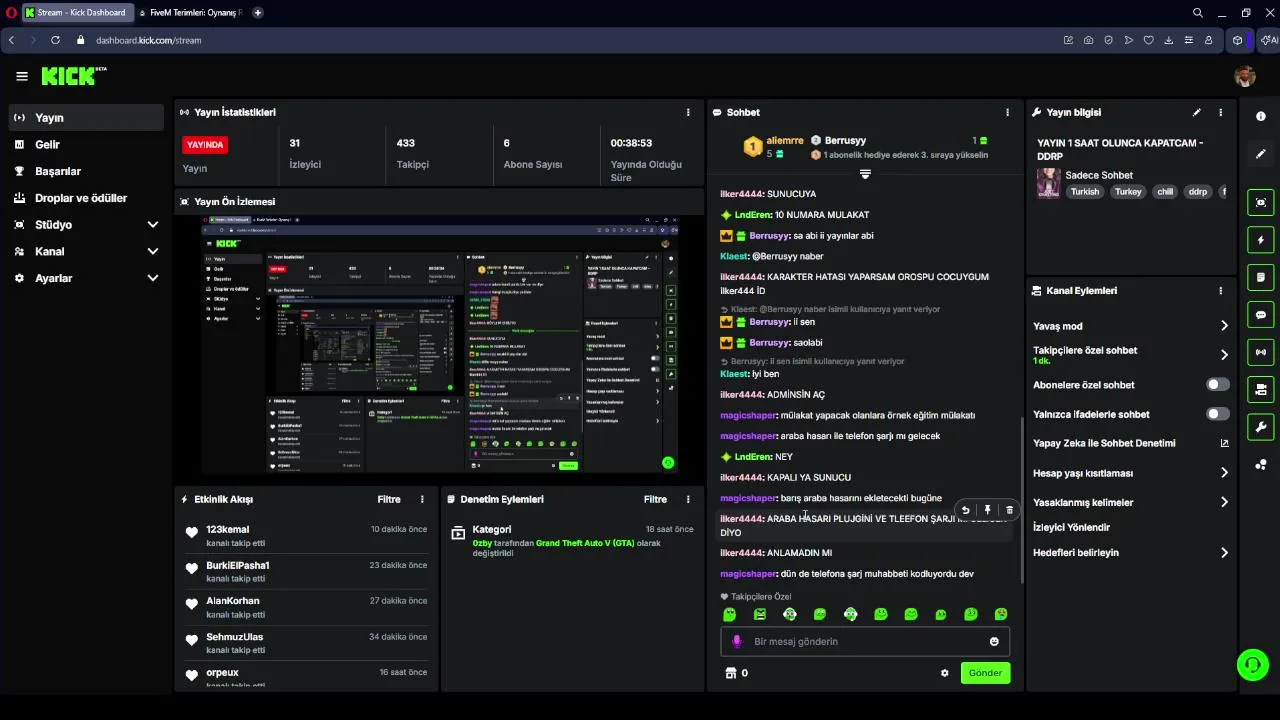This screenshot has height=720, width=1280.
Task: Click the Turkish tag in stream info
Action: [x=1085, y=192]
